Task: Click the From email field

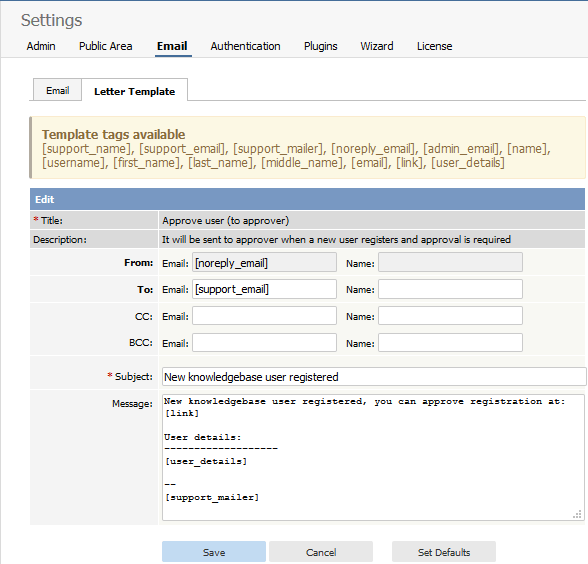Action: (264, 262)
